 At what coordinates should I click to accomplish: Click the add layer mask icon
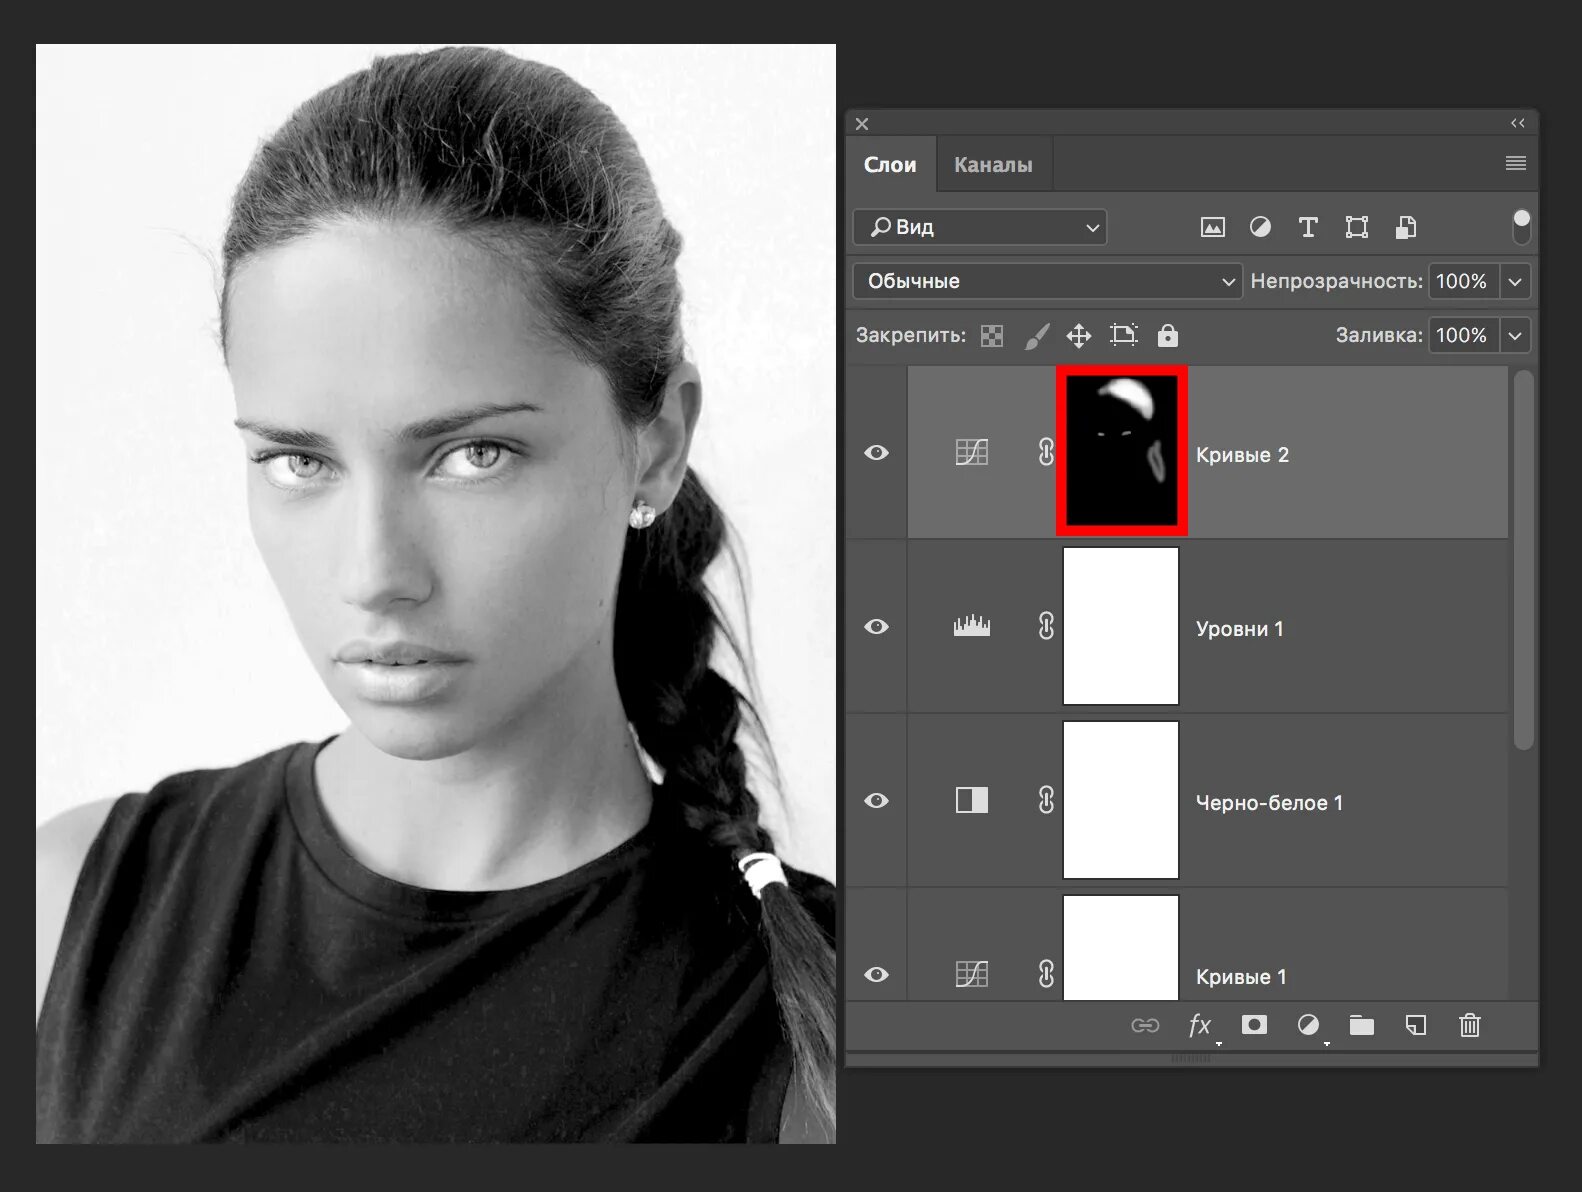1254,1025
